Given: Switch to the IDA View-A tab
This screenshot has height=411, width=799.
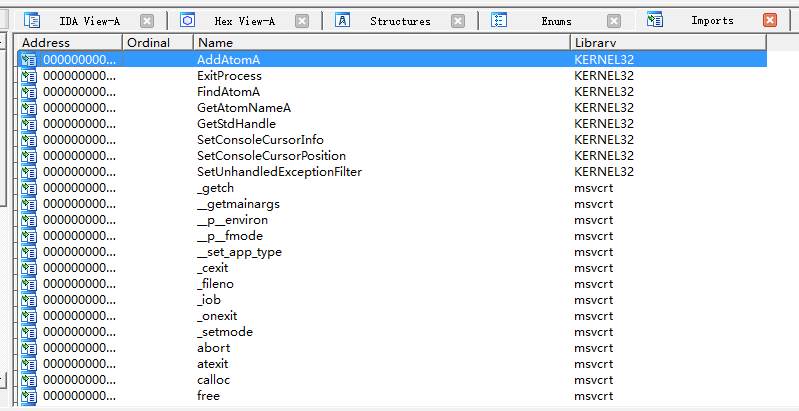Looking at the screenshot, I should click(x=89, y=21).
